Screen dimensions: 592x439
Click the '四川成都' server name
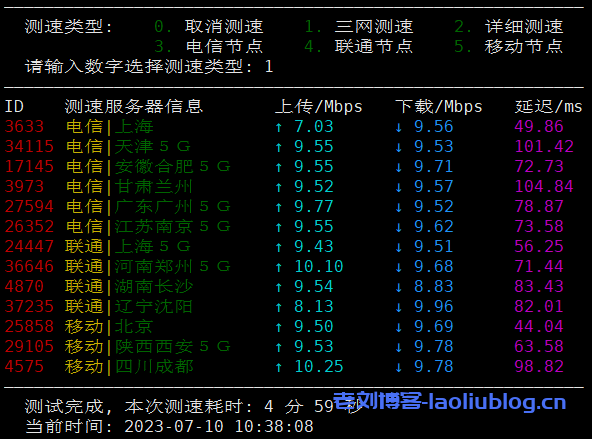[x=154, y=367]
